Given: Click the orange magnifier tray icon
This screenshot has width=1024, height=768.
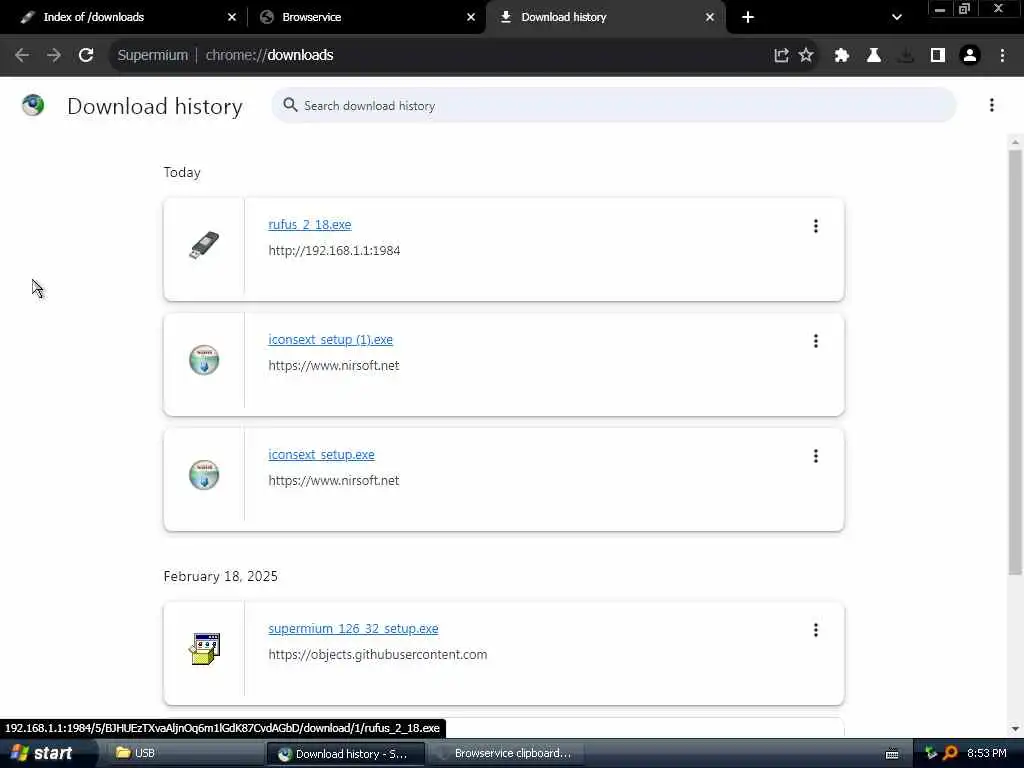Looking at the screenshot, I should (x=950, y=753).
